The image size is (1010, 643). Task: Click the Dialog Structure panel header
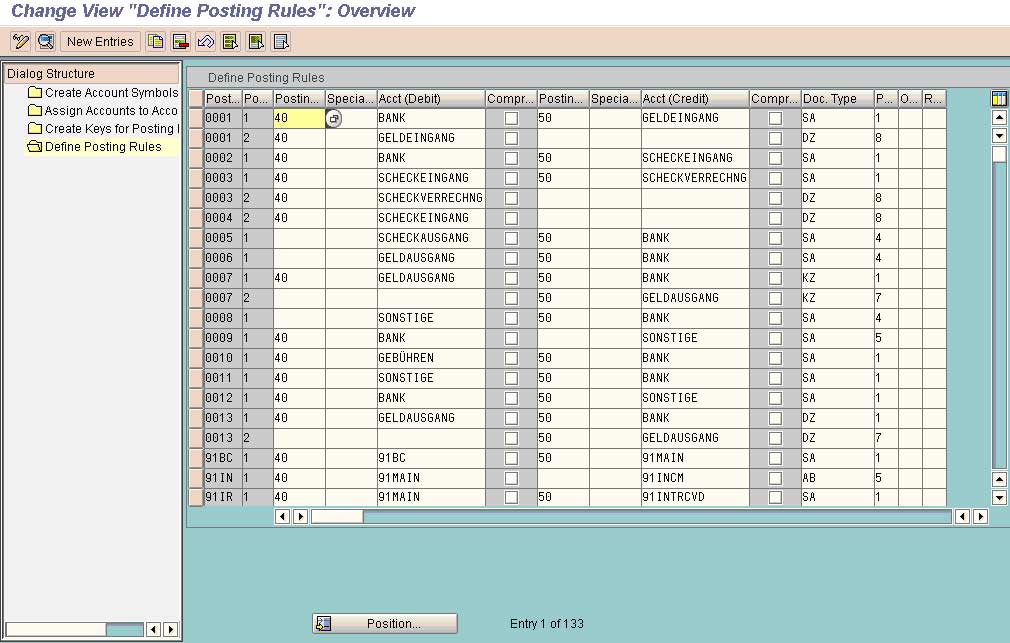pos(91,73)
